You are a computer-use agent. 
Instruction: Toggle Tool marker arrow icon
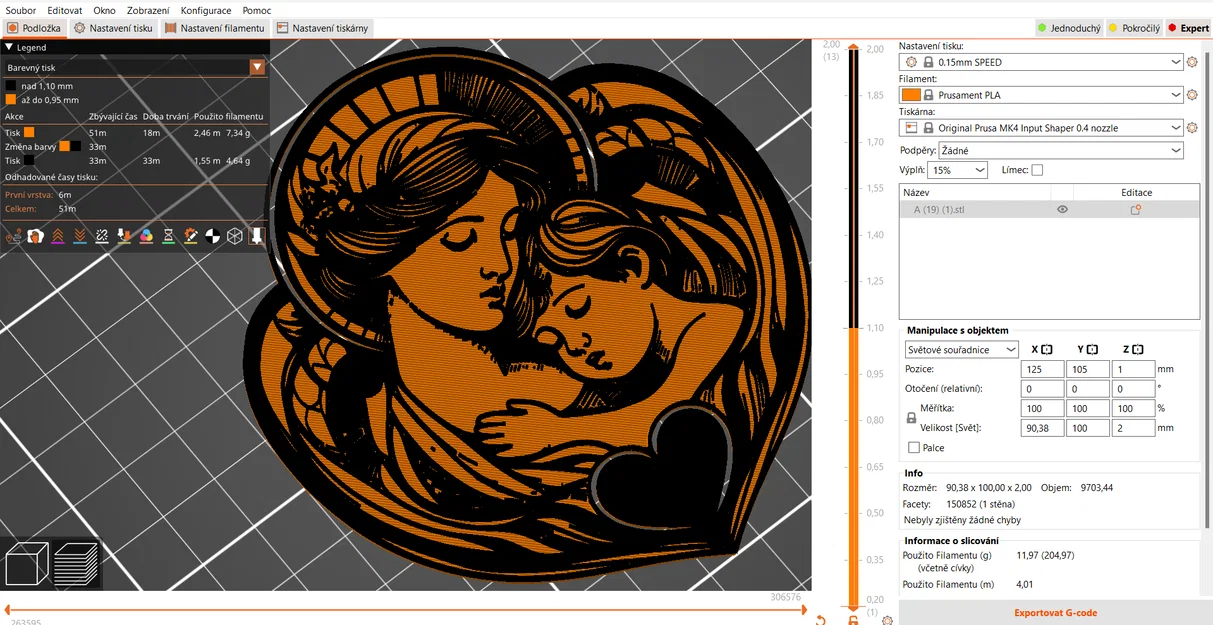[x=256, y=236]
